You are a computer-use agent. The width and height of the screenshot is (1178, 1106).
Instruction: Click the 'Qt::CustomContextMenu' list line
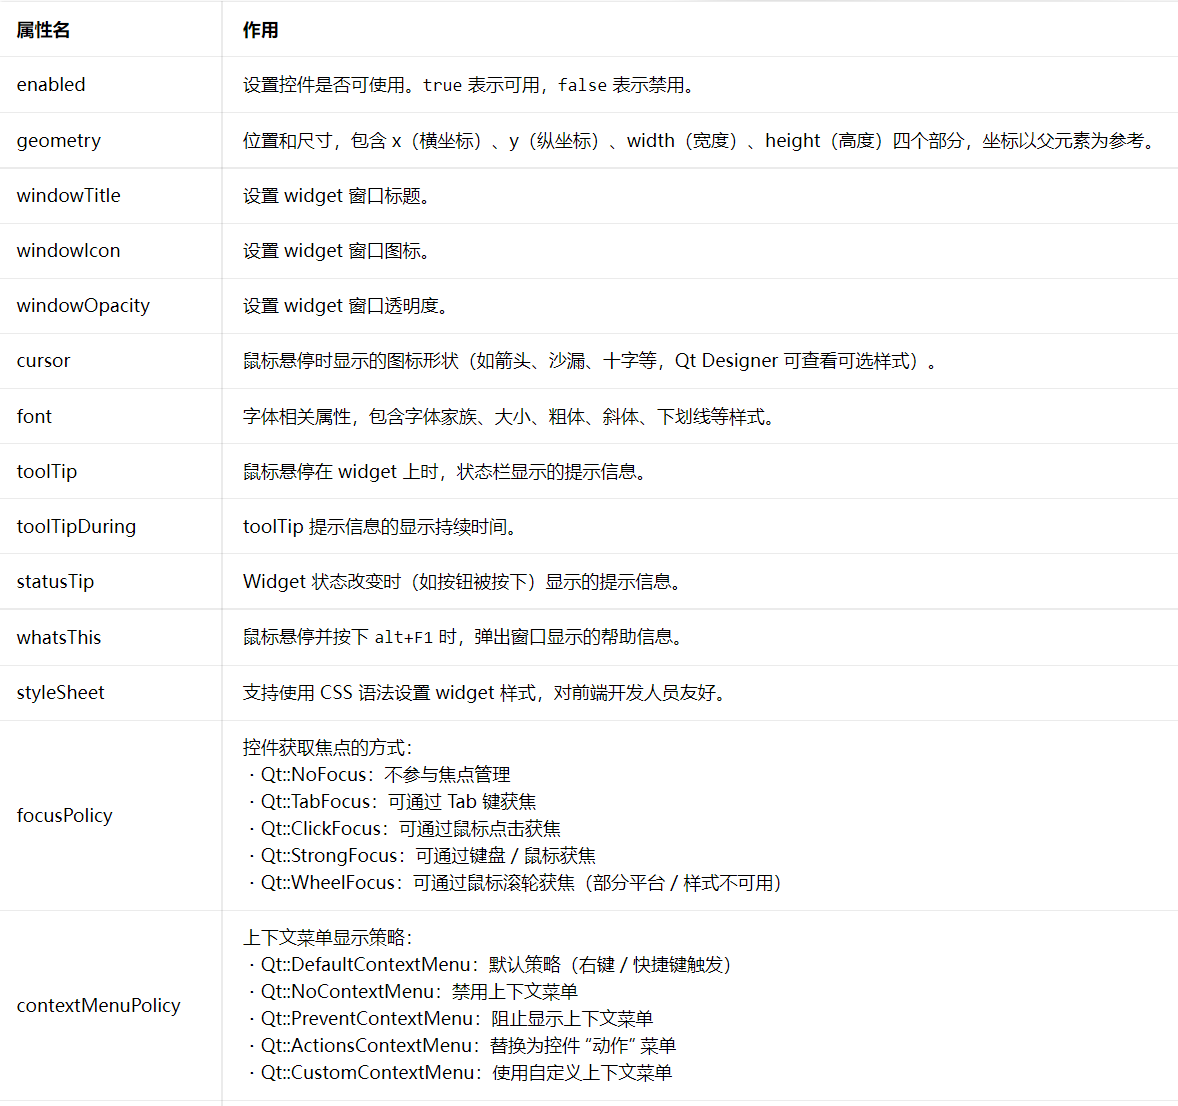point(460,1073)
